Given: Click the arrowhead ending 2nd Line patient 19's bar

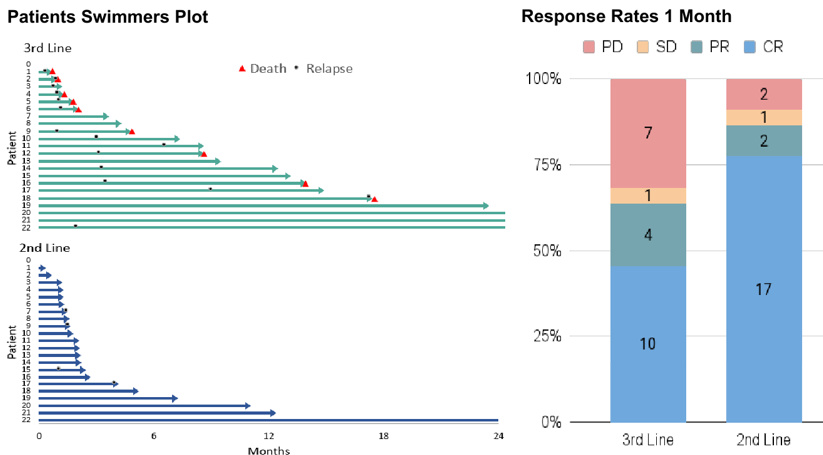Looking at the screenshot, I should point(174,398).
